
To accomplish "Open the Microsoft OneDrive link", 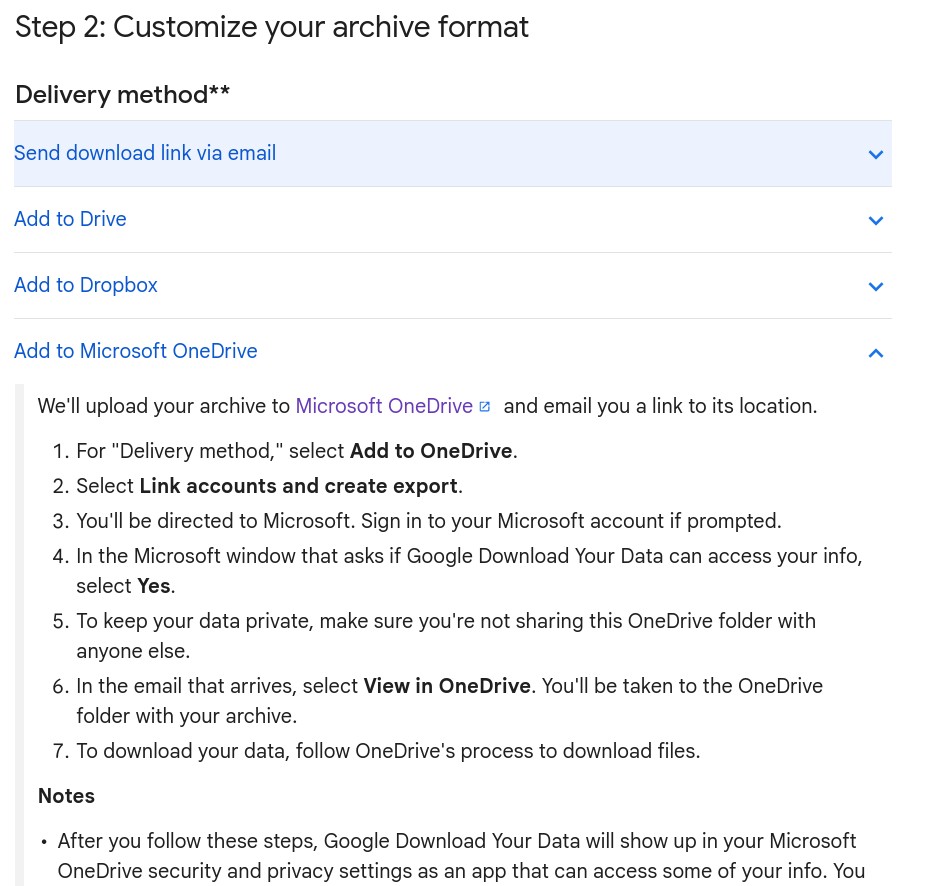I will [x=384, y=406].
